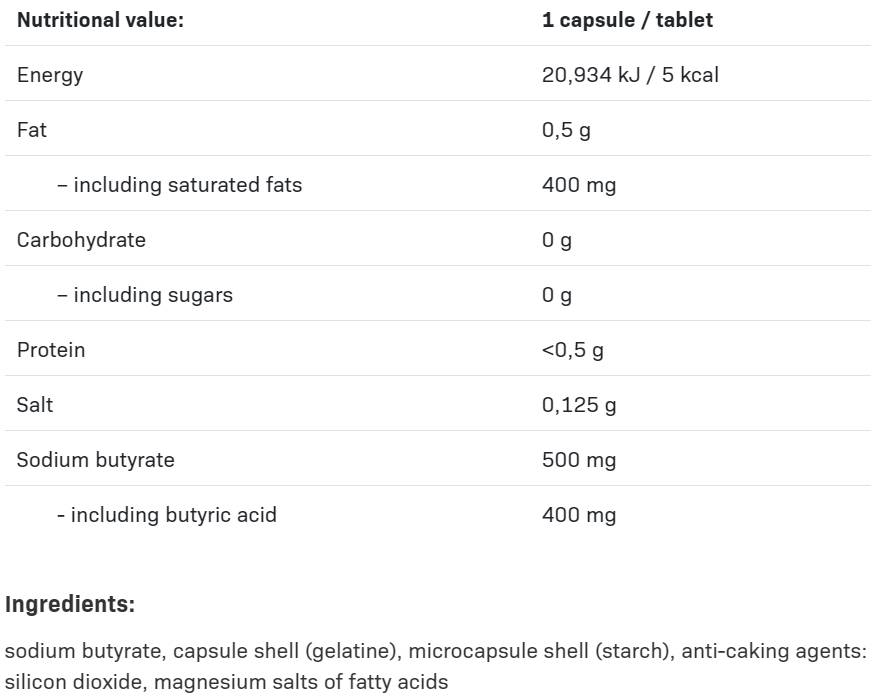The height and width of the screenshot is (696, 873).
Task: Click the 'including sugars' row label
Action: (145, 295)
